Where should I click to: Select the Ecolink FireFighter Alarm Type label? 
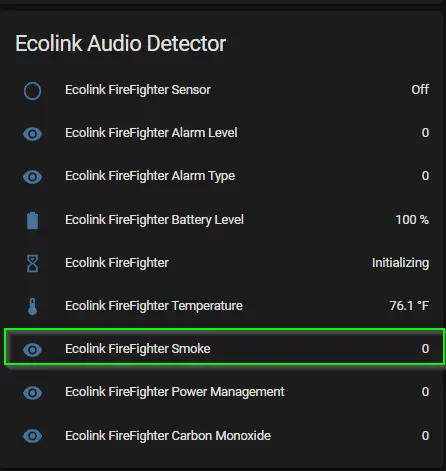150,176
